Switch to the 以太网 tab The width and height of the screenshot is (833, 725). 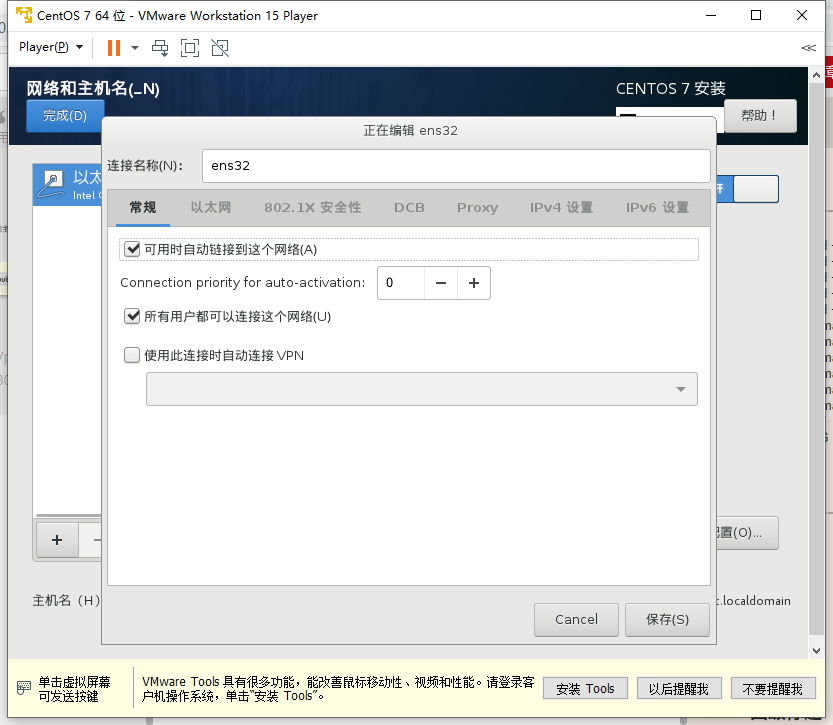210,207
